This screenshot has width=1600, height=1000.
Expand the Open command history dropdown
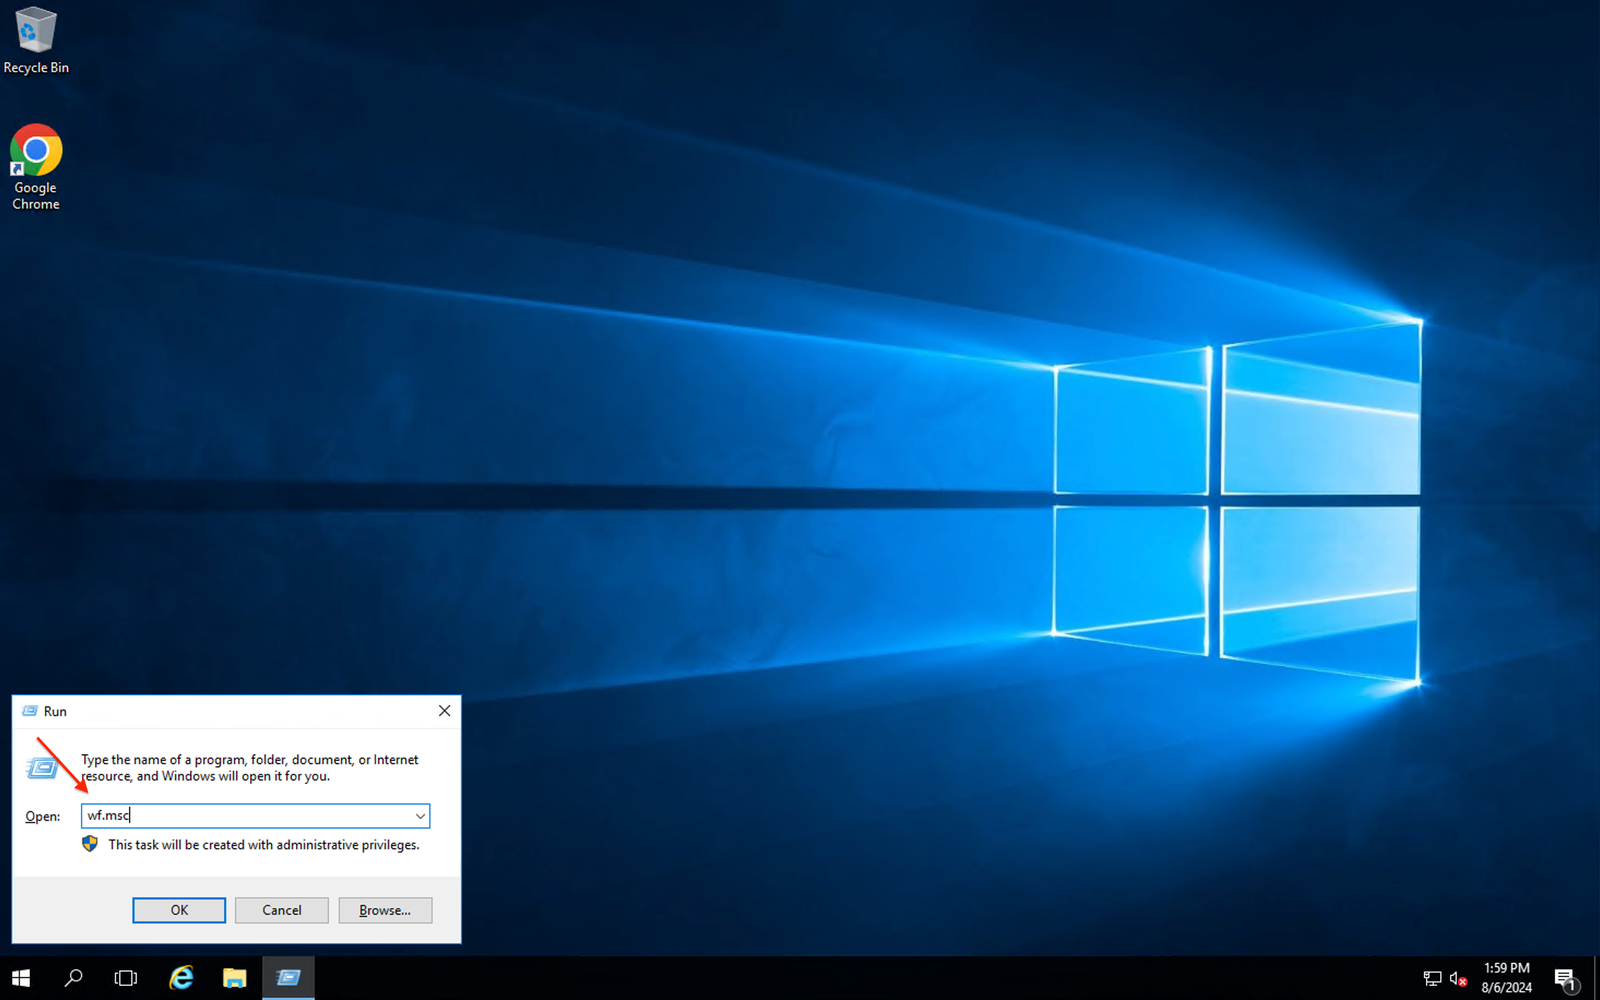(420, 815)
